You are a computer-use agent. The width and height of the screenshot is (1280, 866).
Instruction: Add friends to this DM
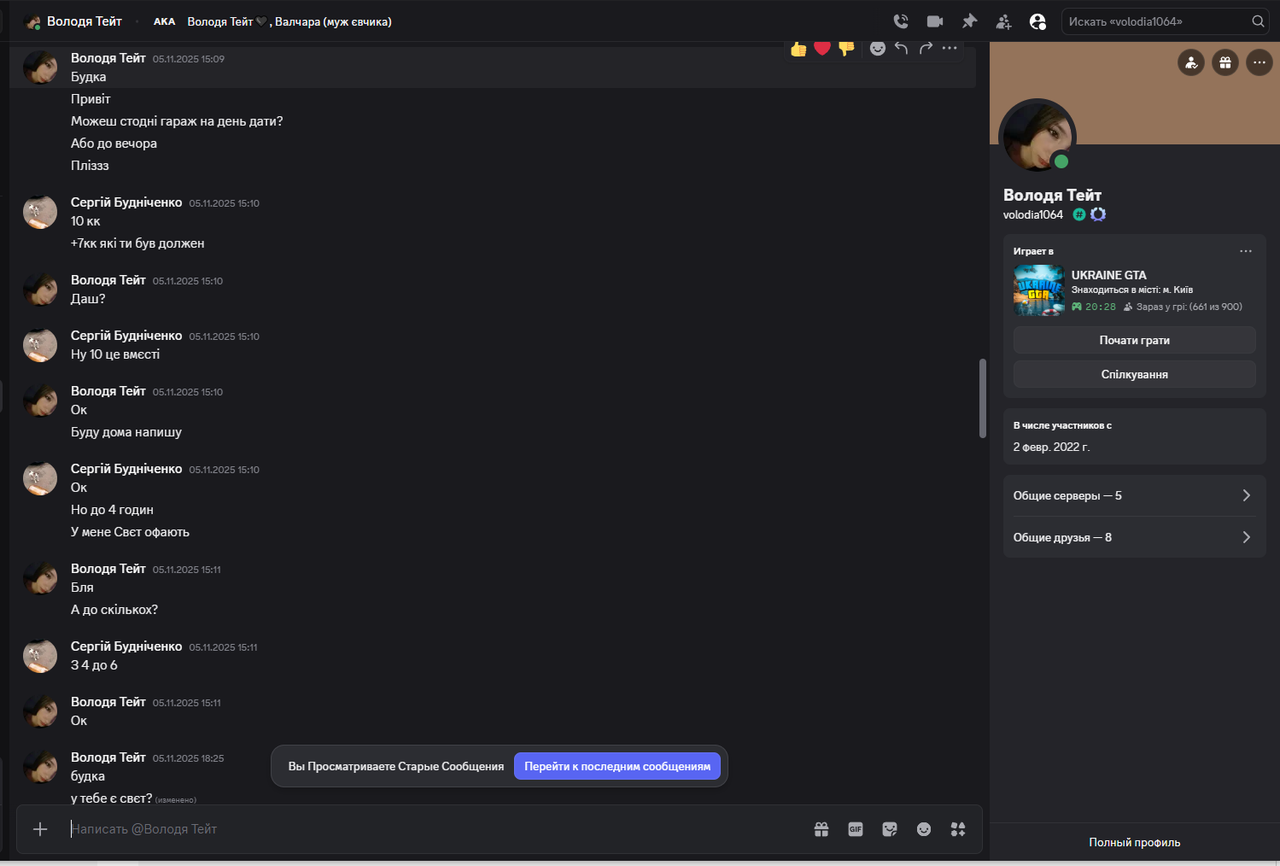coord(1003,21)
